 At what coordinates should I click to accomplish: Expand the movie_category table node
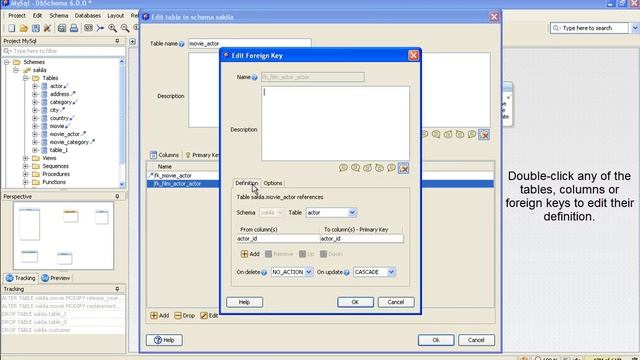coord(35,142)
